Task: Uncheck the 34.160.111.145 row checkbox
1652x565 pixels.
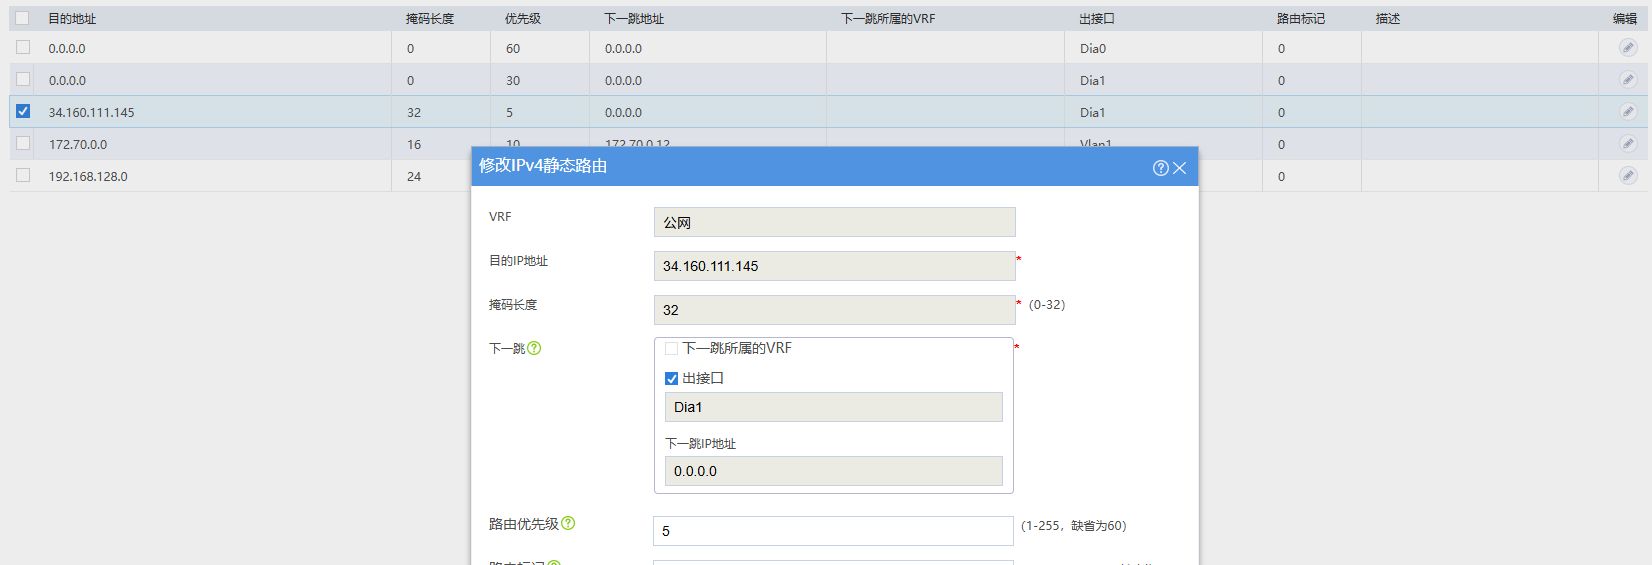Action: [x=23, y=111]
